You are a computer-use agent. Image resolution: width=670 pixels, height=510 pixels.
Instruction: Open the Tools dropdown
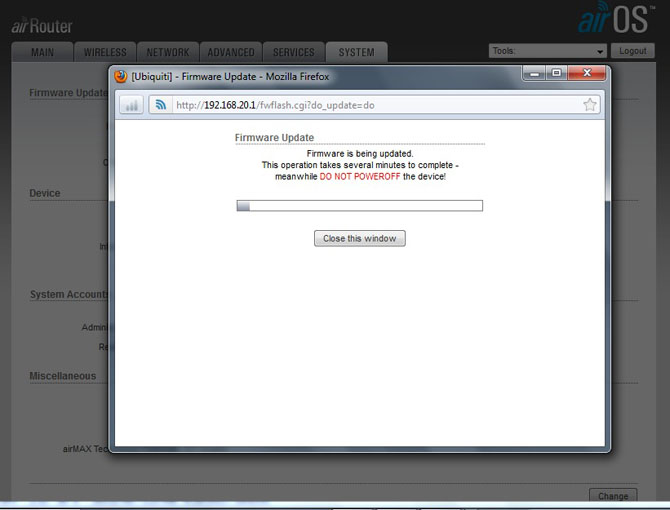(x=548, y=51)
